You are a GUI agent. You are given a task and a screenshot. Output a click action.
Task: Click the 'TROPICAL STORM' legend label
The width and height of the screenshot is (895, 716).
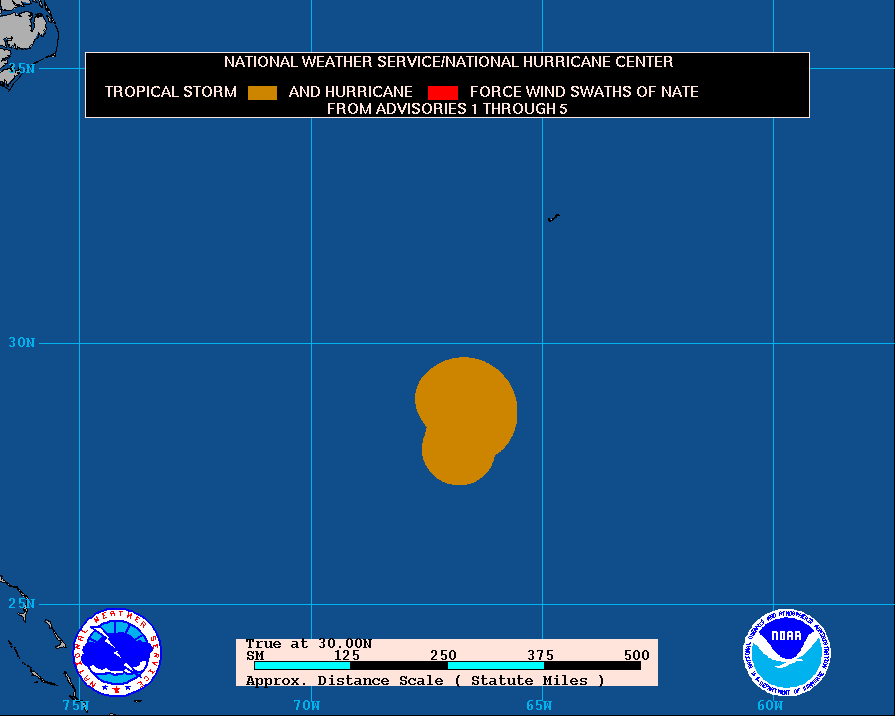[x=171, y=92]
